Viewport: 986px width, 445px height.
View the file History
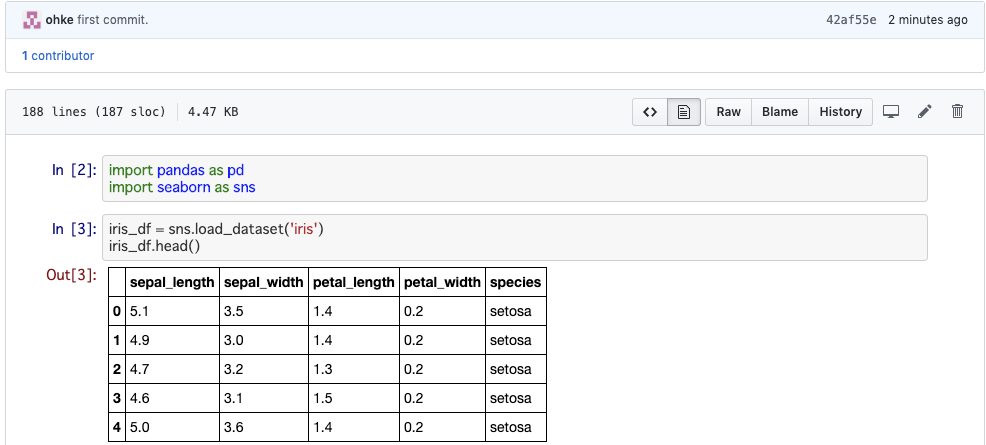click(x=840, y=112)
